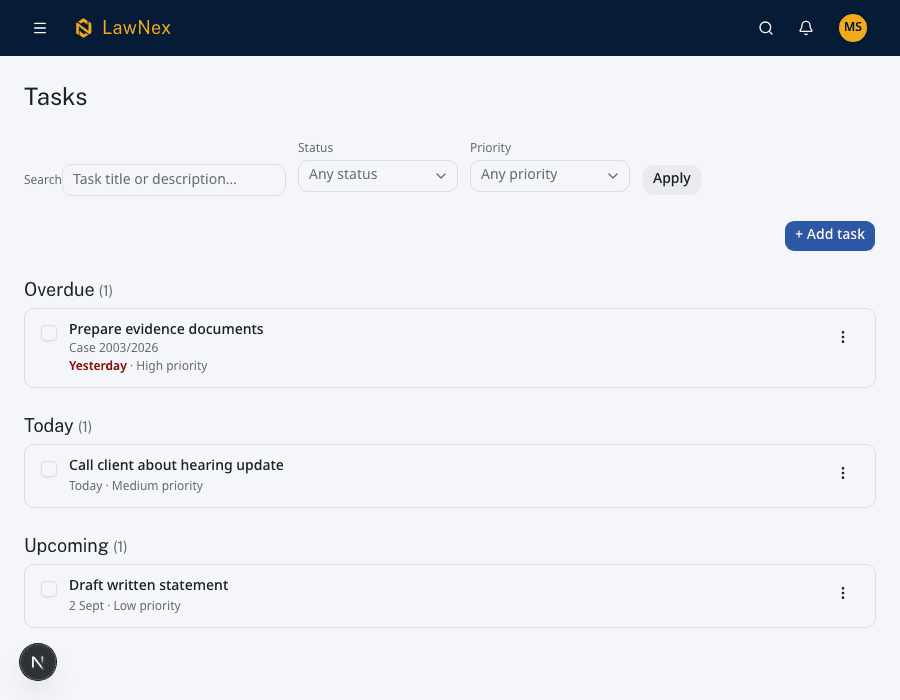Image resolution: width=900 pixels, height=700 pixels.
Task: Open notifications bell
Action: pyautogui.click(x=806, y=28)
